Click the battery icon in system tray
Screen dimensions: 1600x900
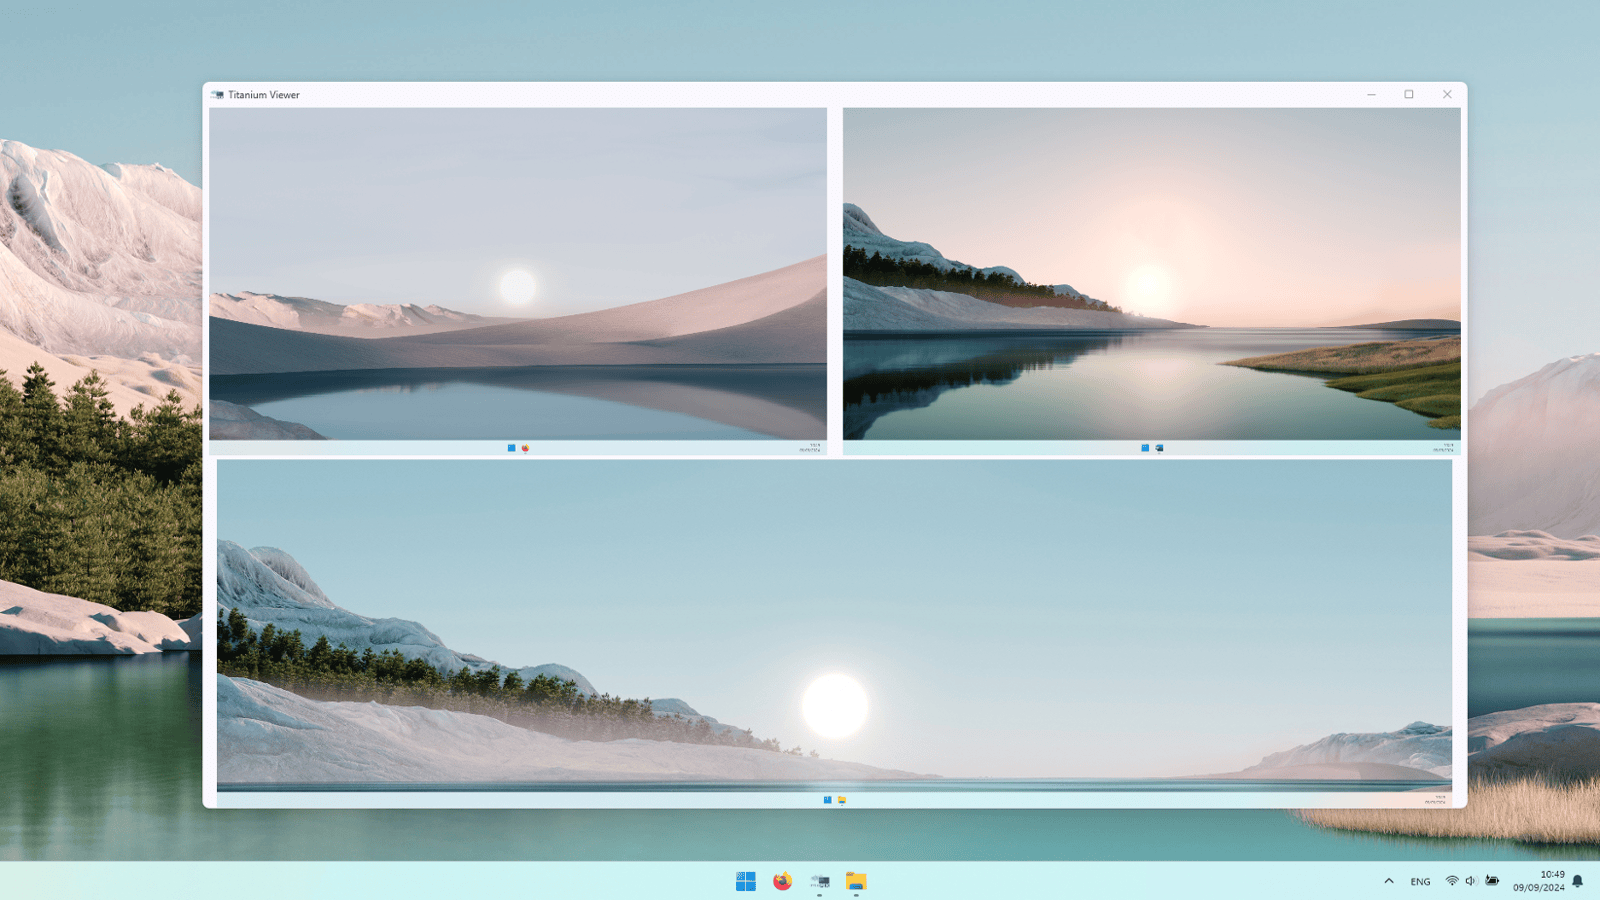point(1492,881)
